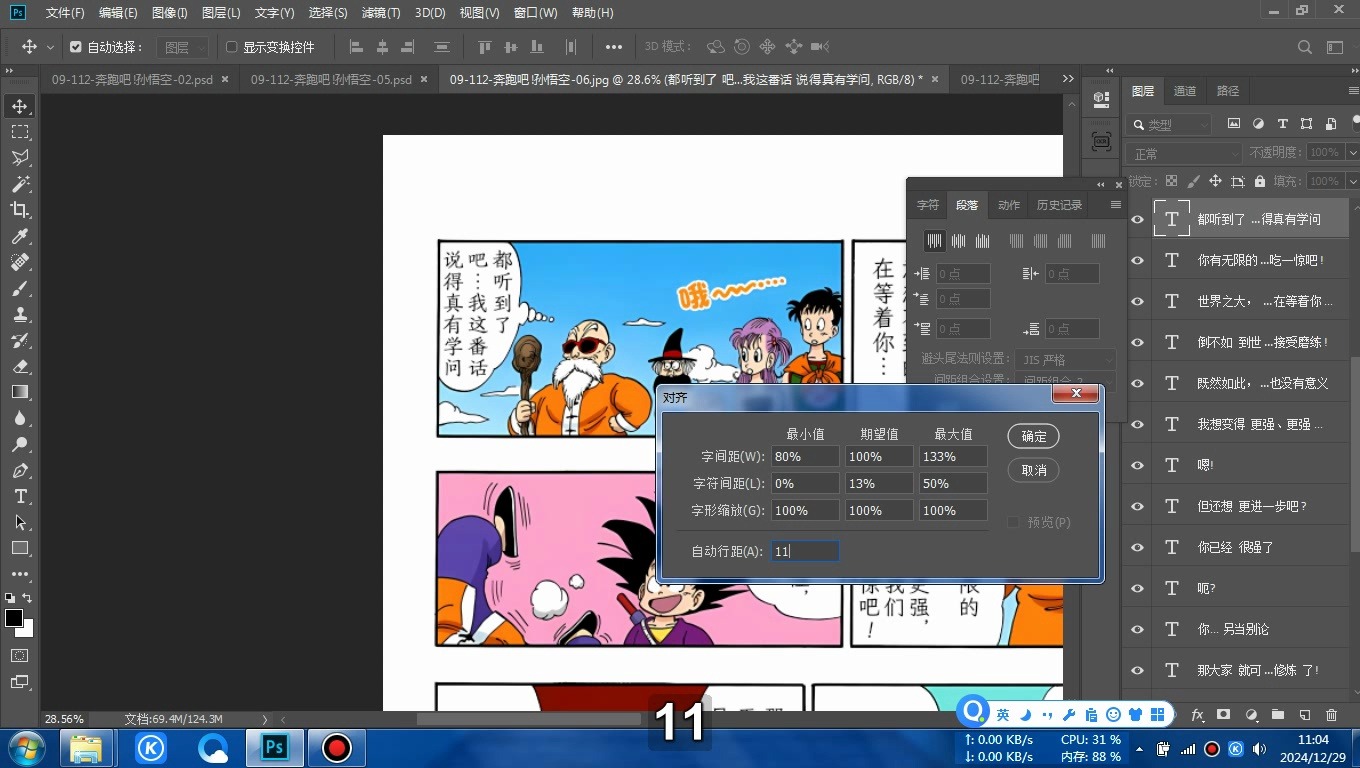Screen dimensions: 1360x768
Task: Select the Rectangle shape tool
Action: pos(20,548)
